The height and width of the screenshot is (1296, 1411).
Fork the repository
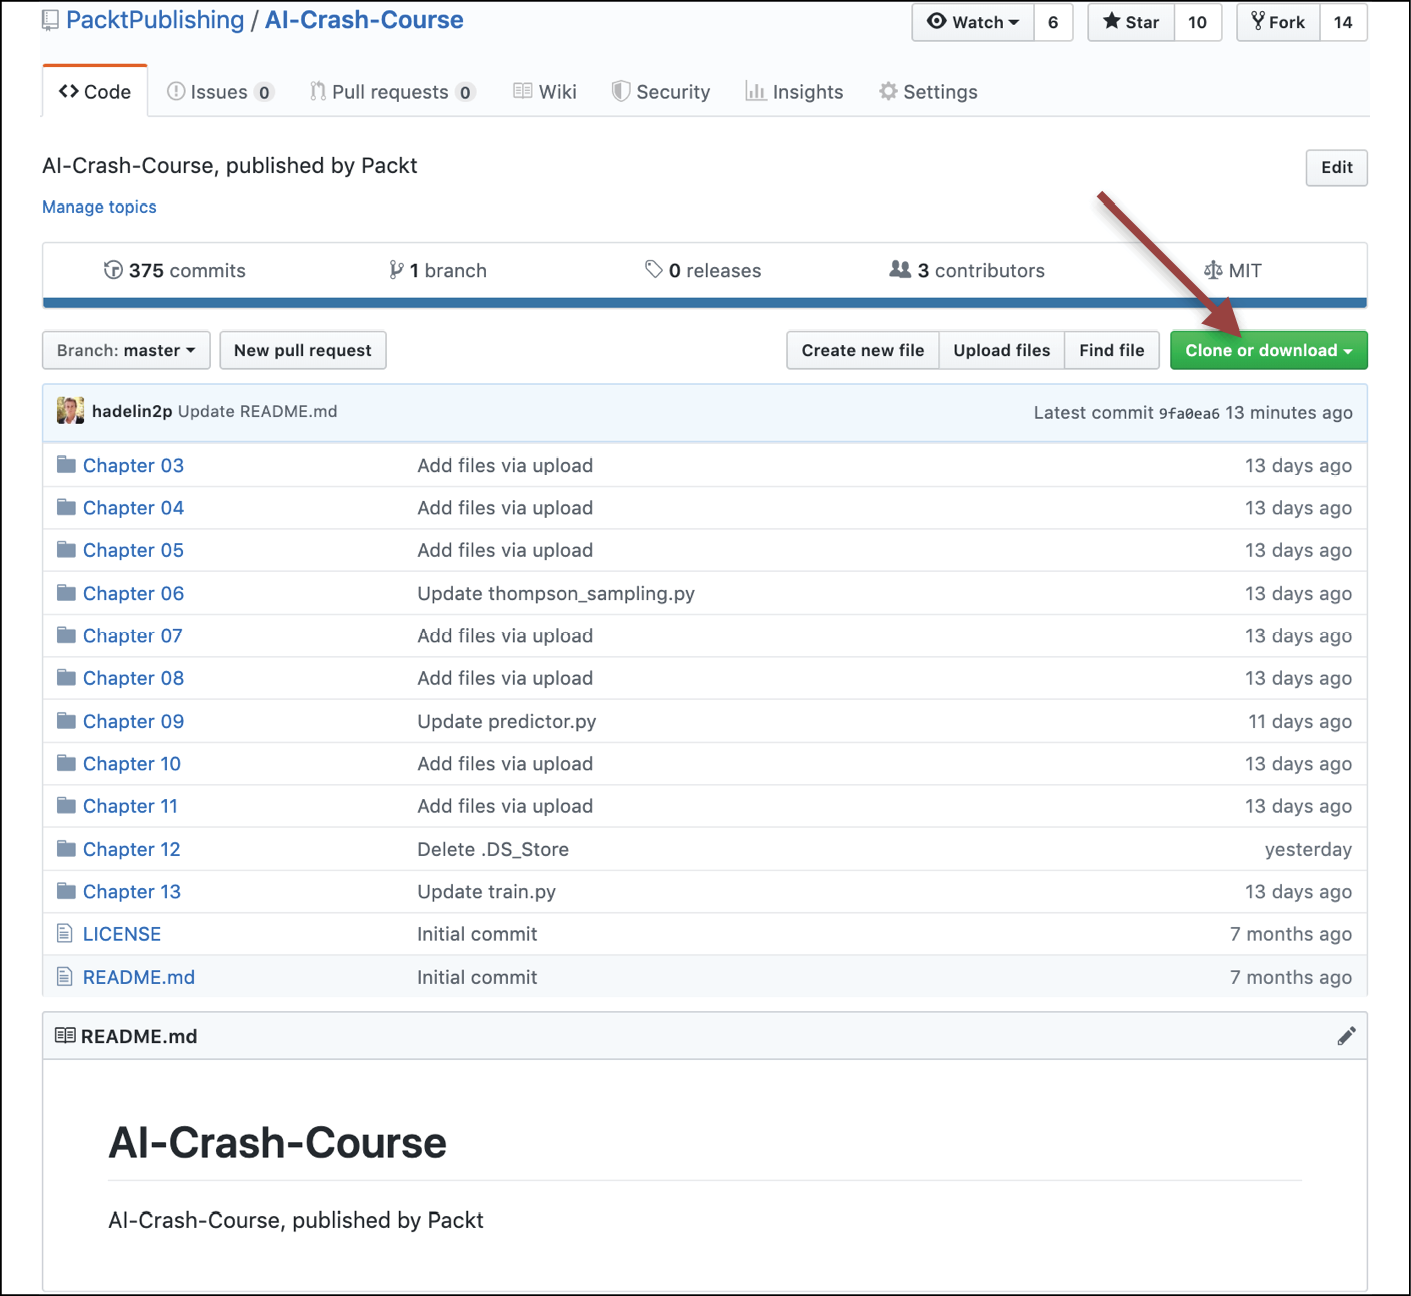pyautogui.click(x=1279, y=22)
